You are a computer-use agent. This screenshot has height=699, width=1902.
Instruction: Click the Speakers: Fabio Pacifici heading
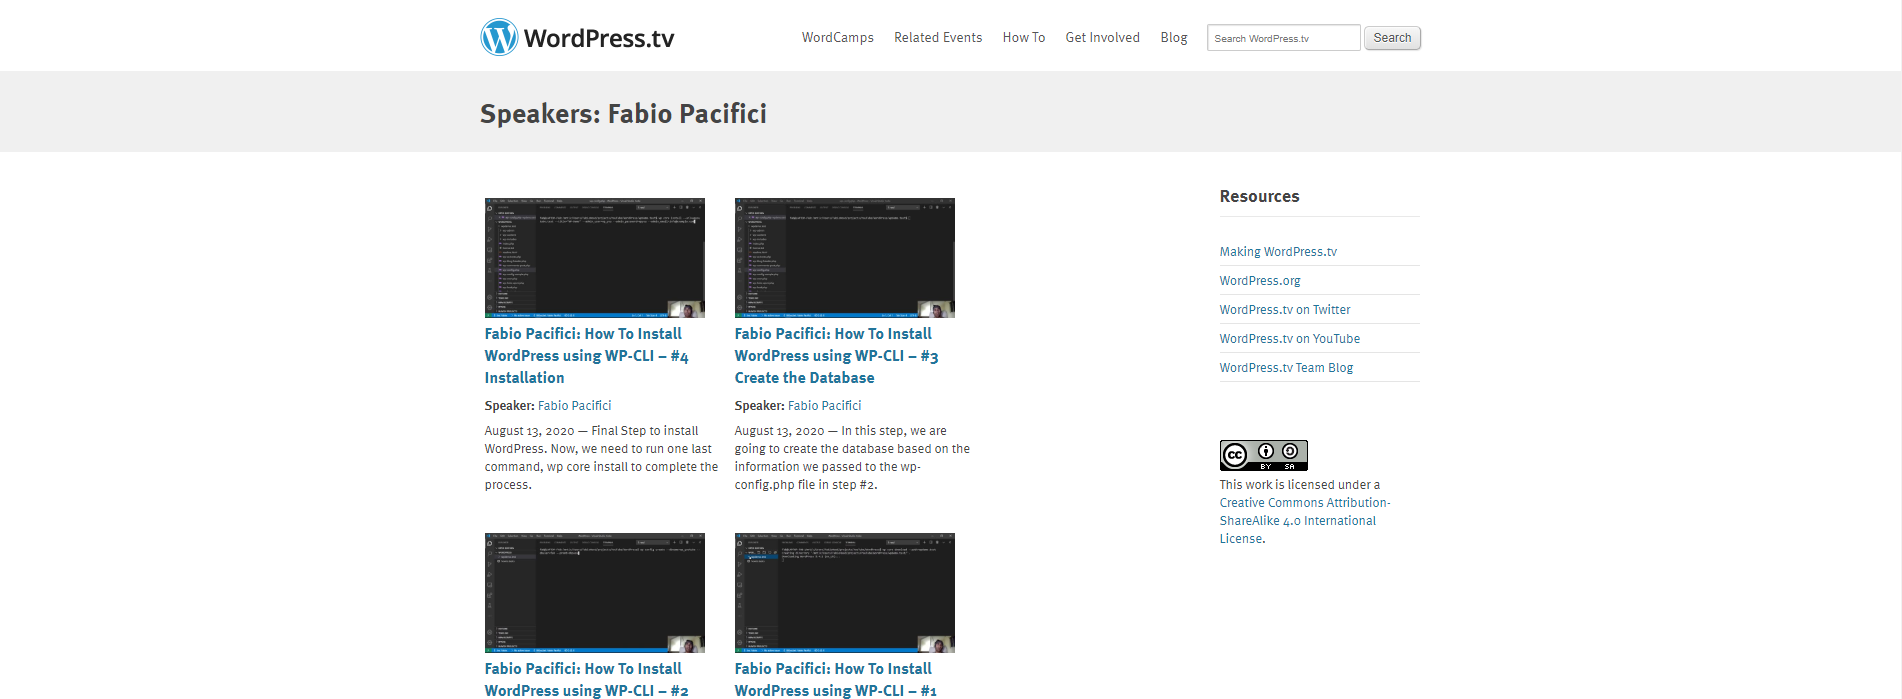623,114
